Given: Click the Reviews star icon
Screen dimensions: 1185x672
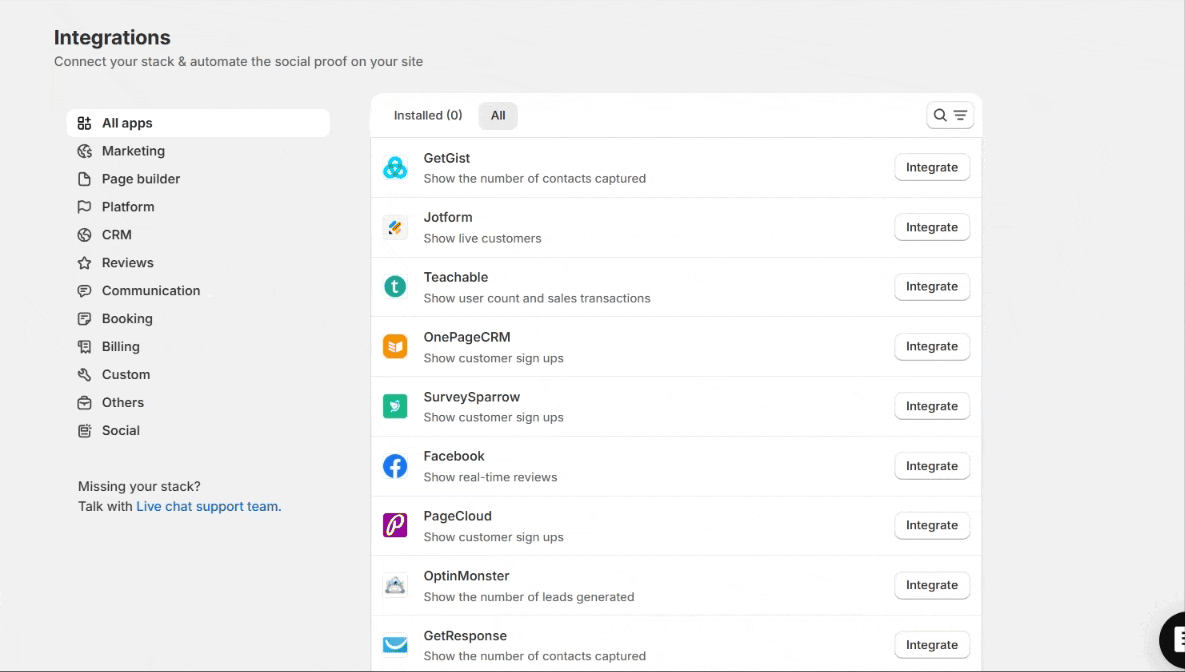Looking at the screenshot, I should coord(85,263).
